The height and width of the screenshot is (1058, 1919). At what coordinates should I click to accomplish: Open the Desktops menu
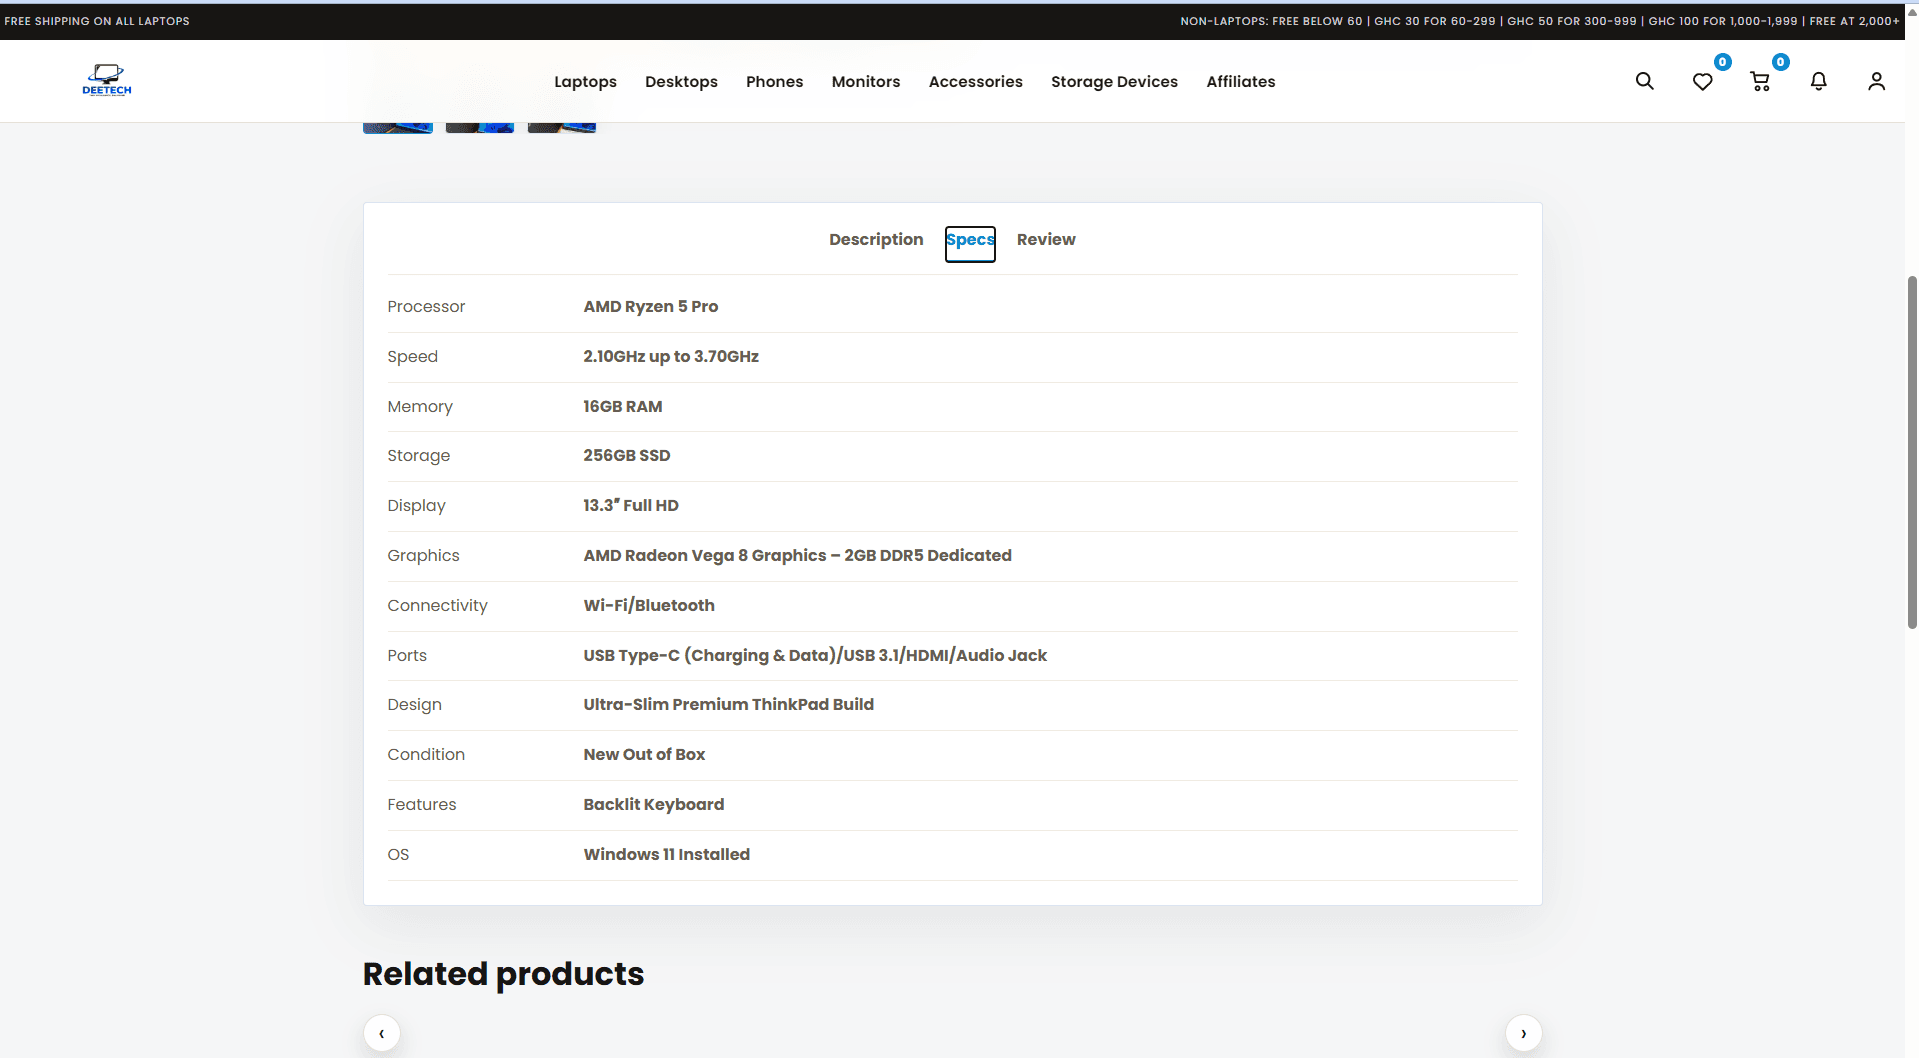point(681,82)
